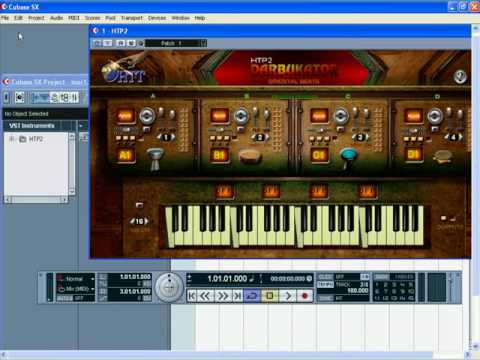Click the second Project window toolbar icon
The height and width of the screenshot is (360, 480).
[20, 97]
